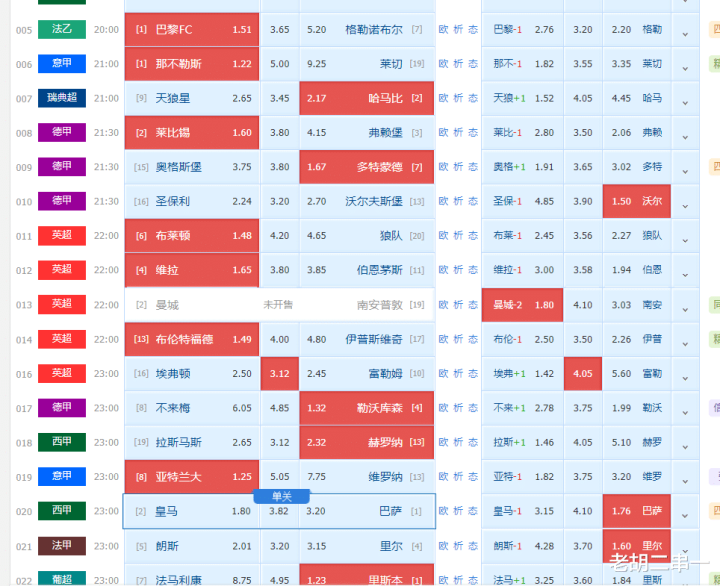The width and height of the screenshot is (720, 586).
Task: Select 皇马 home win odds 1.80
Action: [x=192, y=511]
